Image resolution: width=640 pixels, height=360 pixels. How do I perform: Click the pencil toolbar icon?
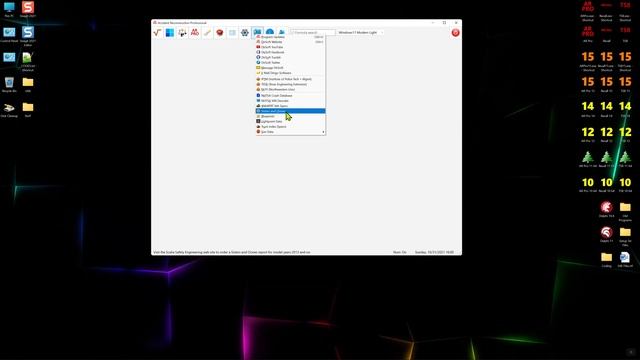point(207,33)
